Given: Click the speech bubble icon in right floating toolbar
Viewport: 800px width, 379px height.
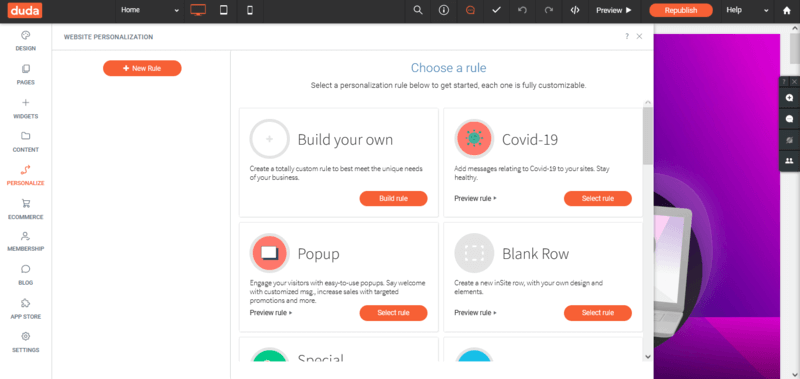Looking at the screenshot, I should (789, 119).
